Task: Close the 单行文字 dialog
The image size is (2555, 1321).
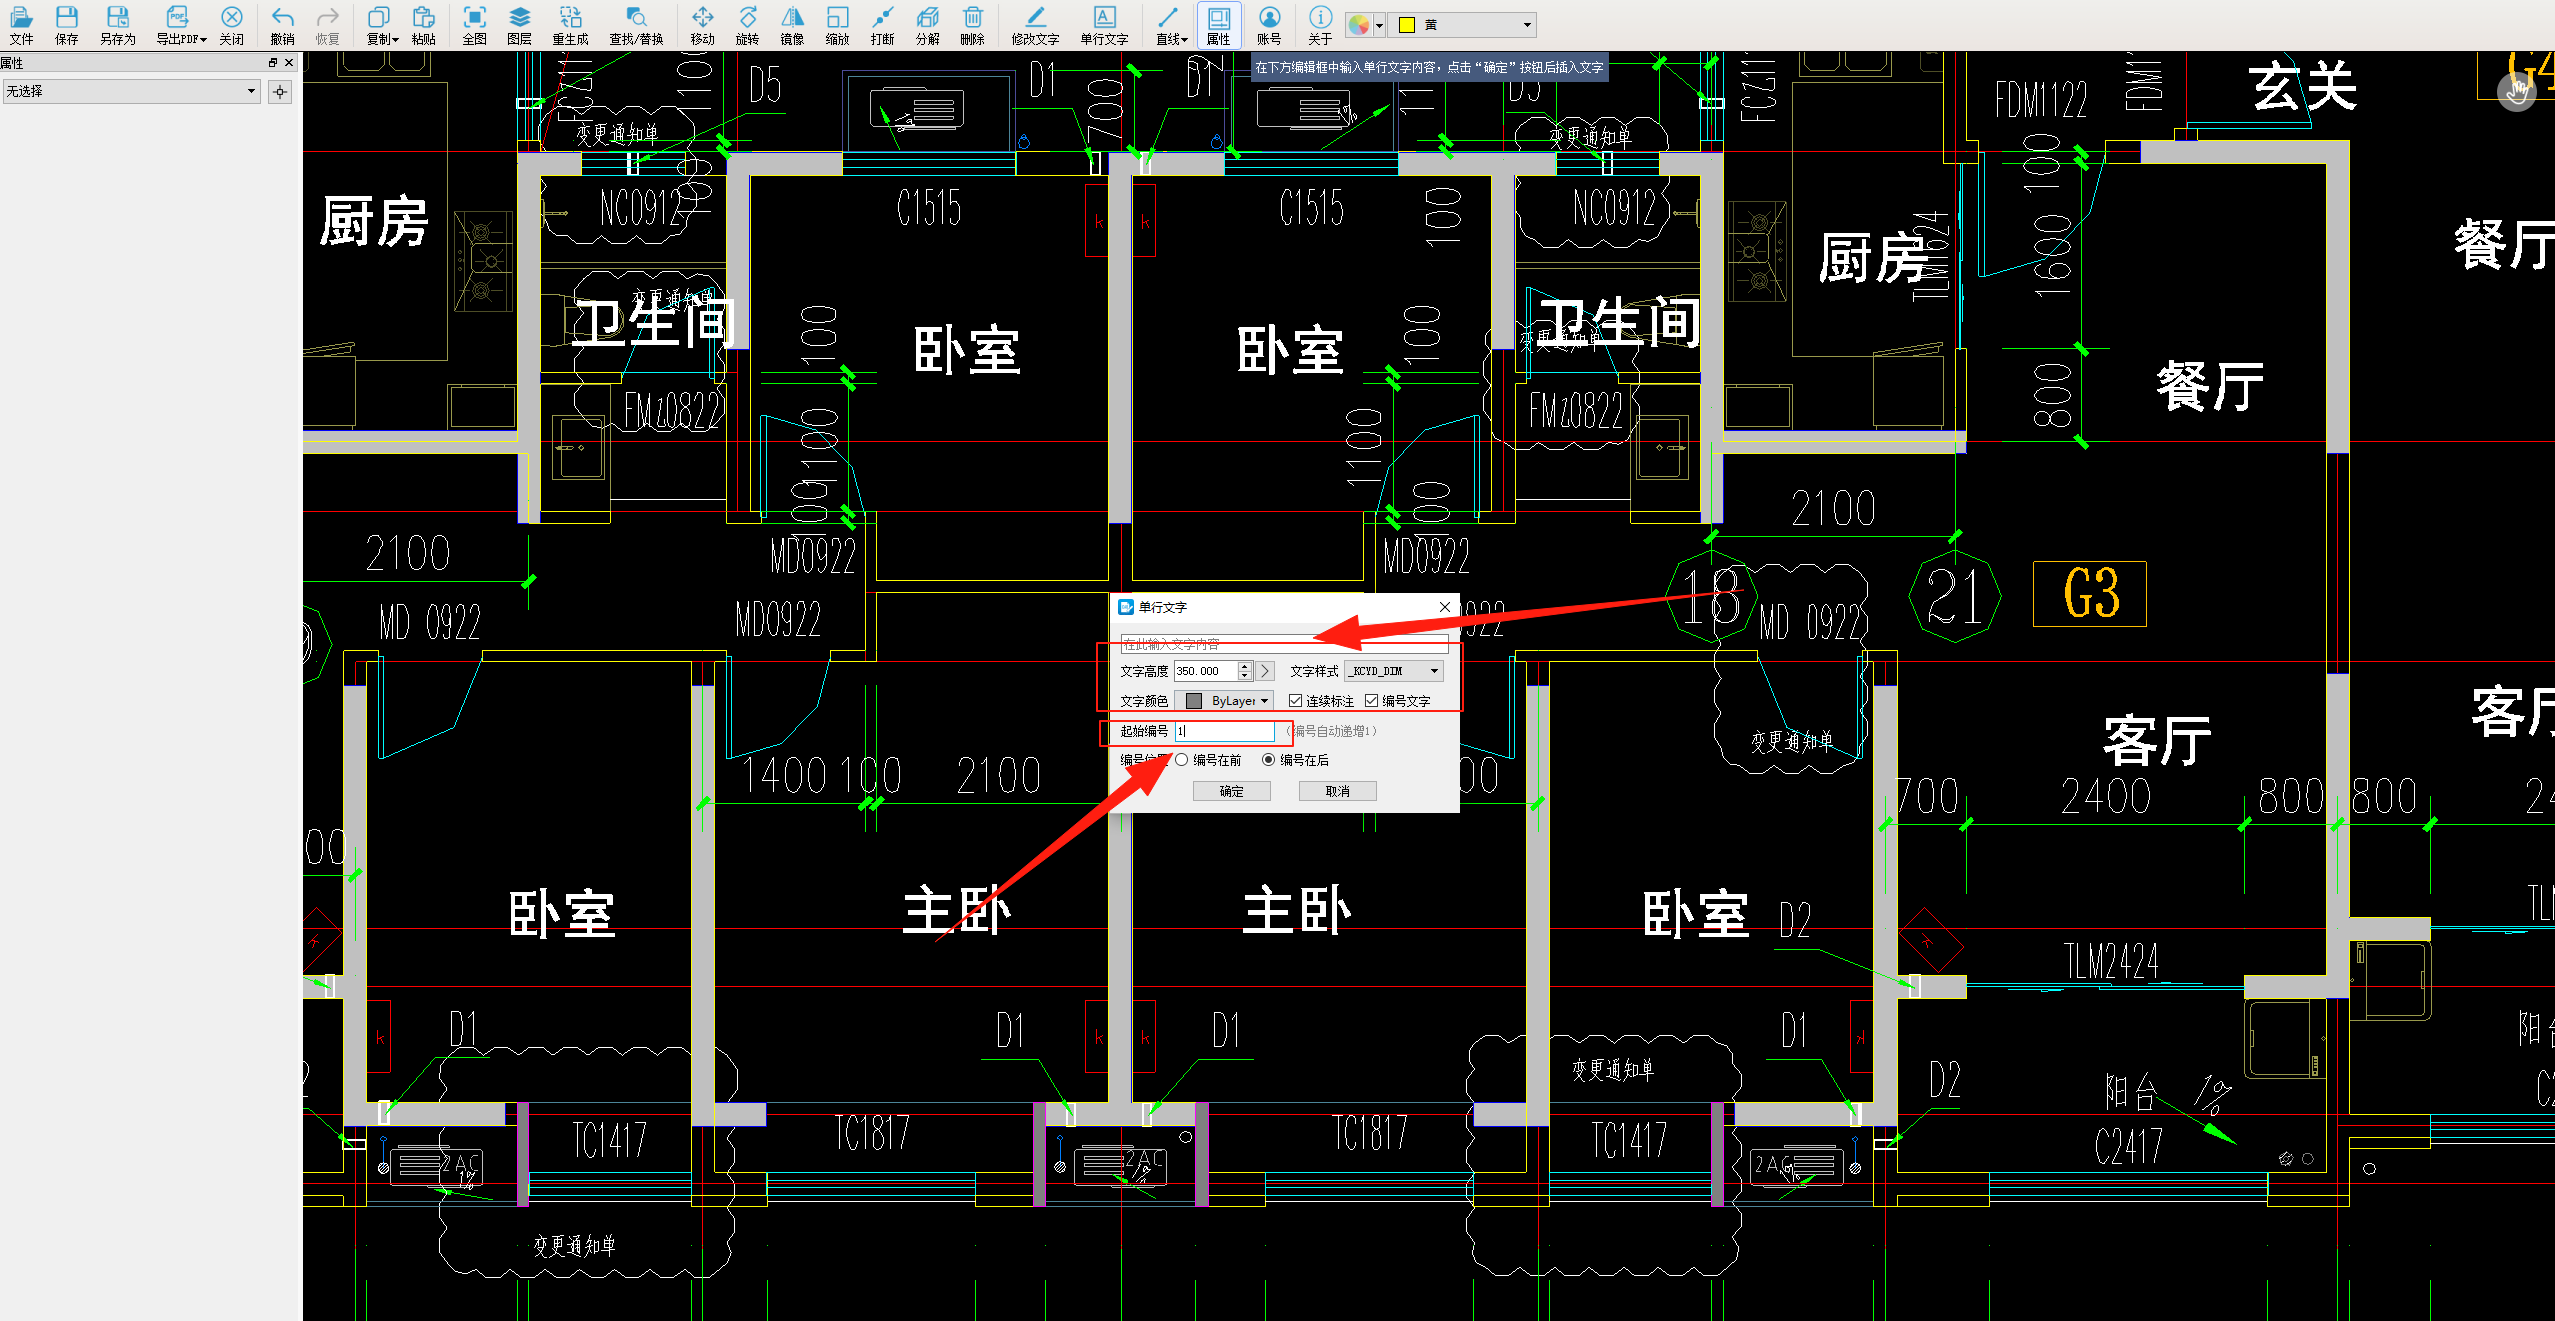Action: 1444,607
